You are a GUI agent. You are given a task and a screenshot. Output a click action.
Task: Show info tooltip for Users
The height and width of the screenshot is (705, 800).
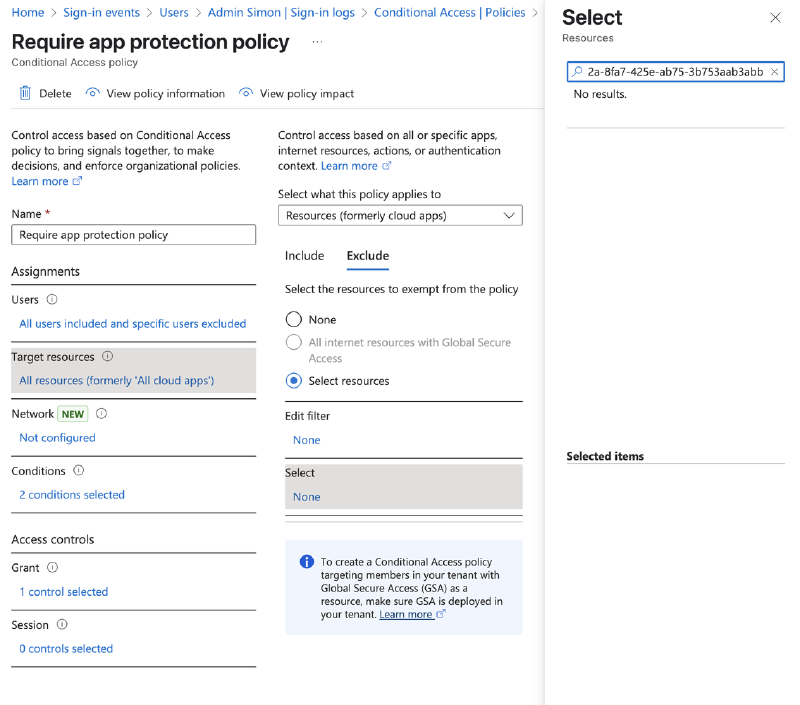[52, 299]
